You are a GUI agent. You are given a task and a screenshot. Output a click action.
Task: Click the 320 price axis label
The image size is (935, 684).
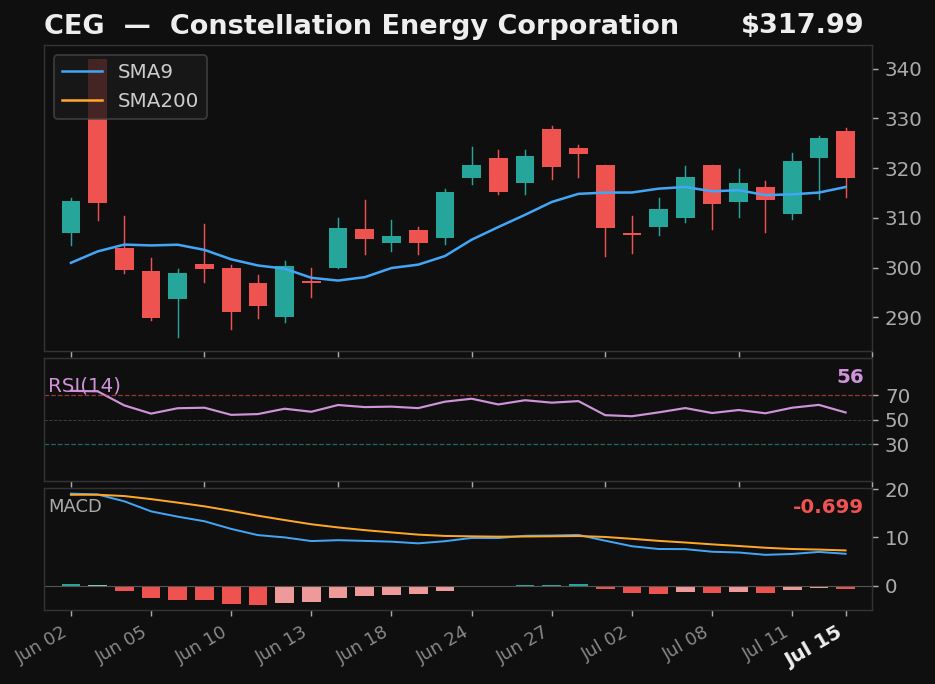click(x=903, y=169)
